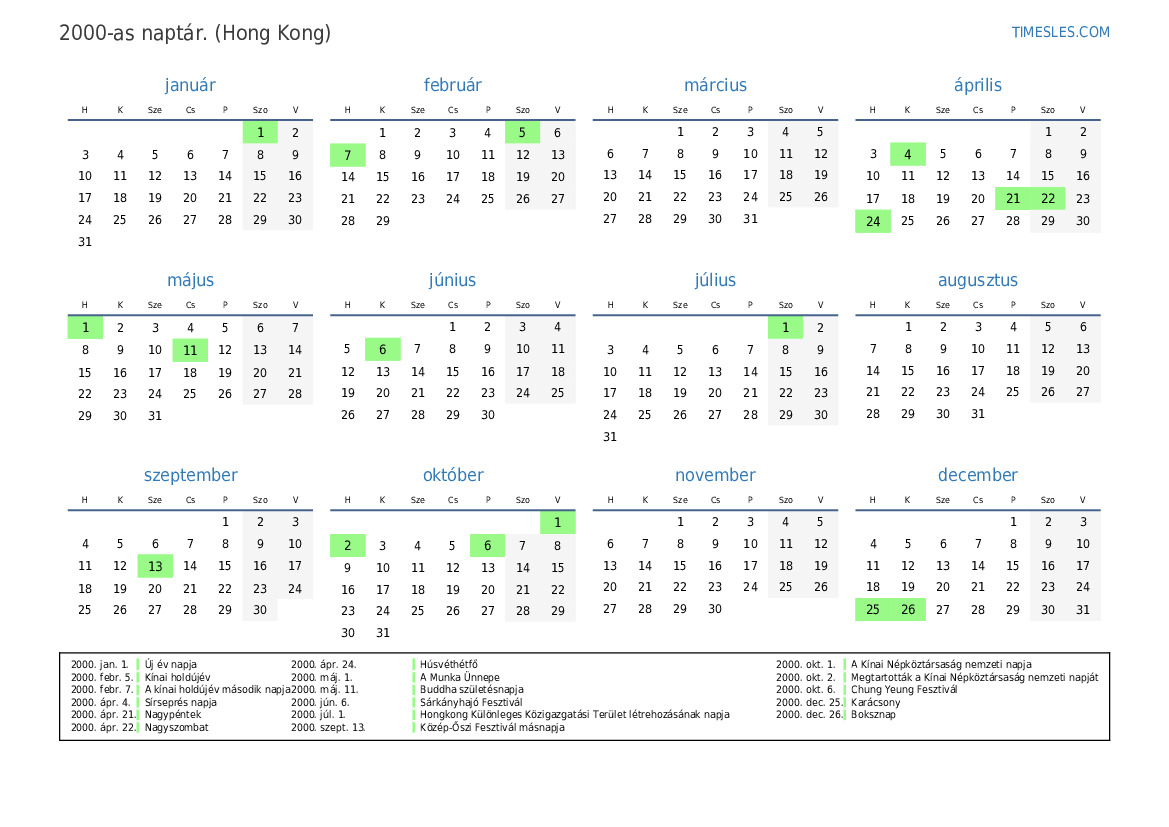Click legend entry 'Új év napja'
This screenshot has width=1169, height=827.
pos(171,664)
